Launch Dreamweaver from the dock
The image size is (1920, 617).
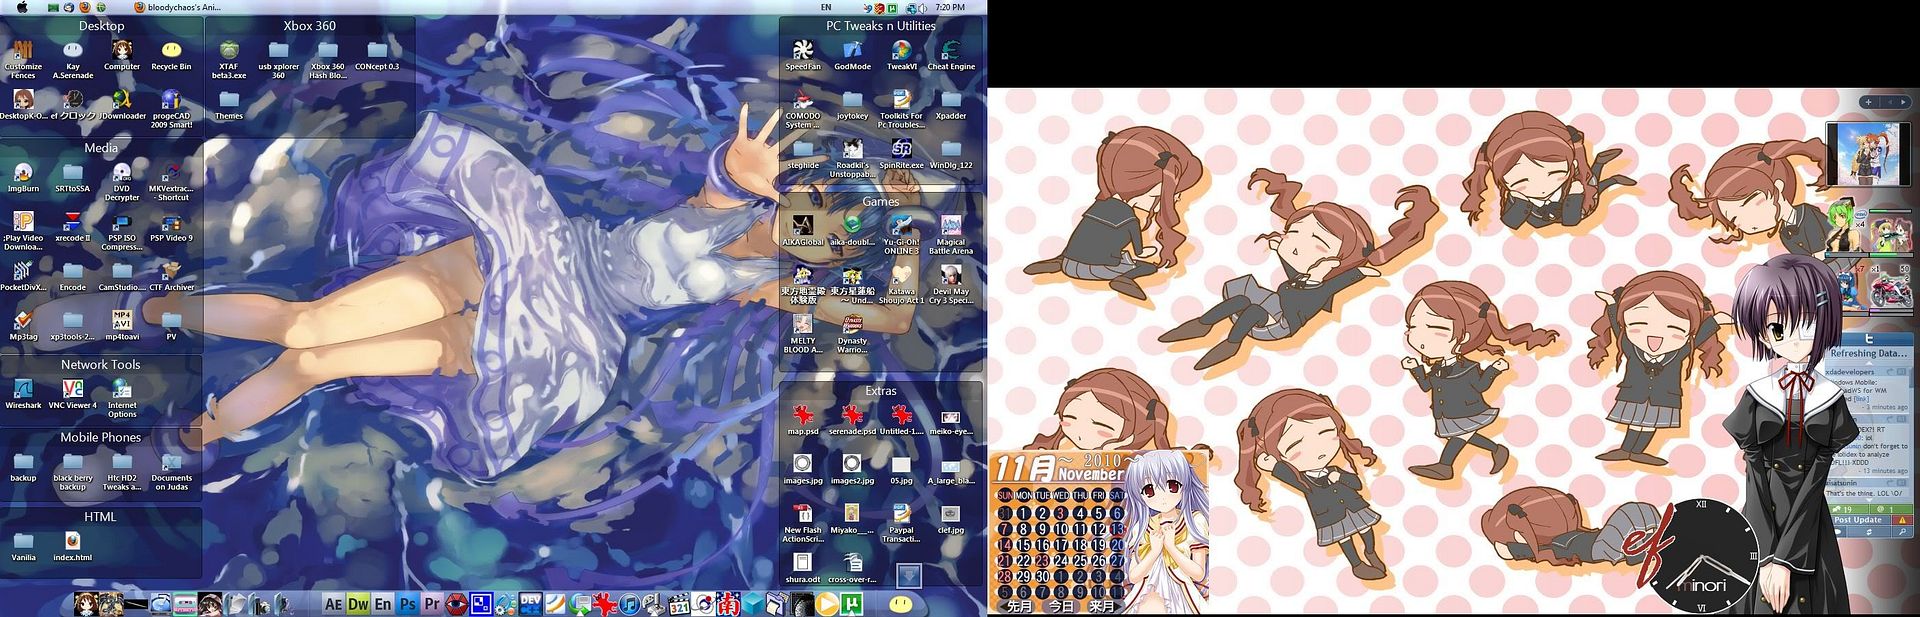(x=358, y=603)
